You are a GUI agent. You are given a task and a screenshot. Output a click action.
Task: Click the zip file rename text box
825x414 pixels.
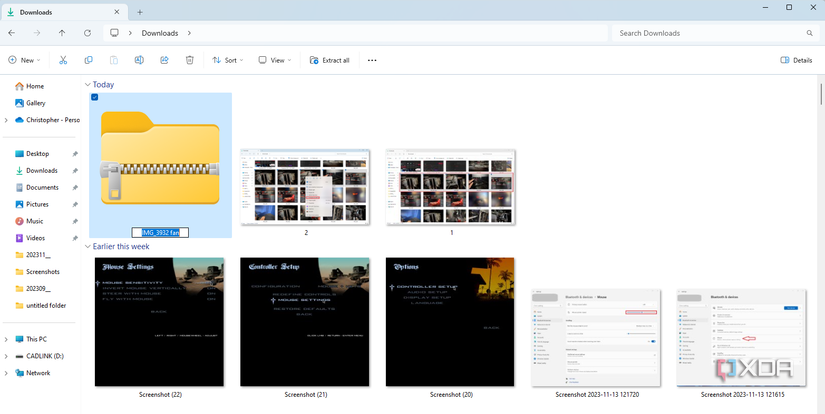point(160,233)
